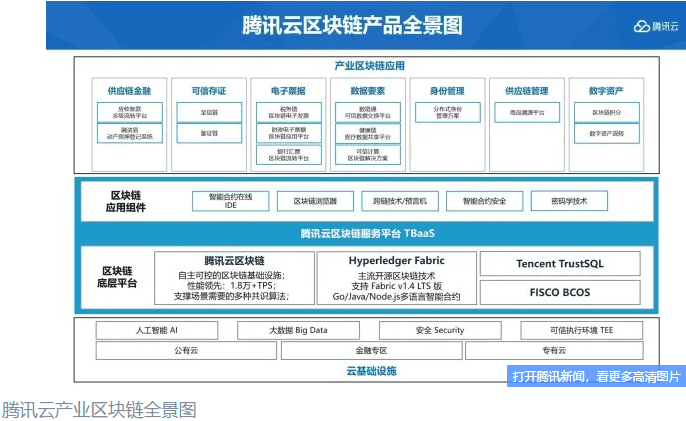Click the 分布式身份 管理方案 box
The image size is (686, 421).
pos(448,112)
